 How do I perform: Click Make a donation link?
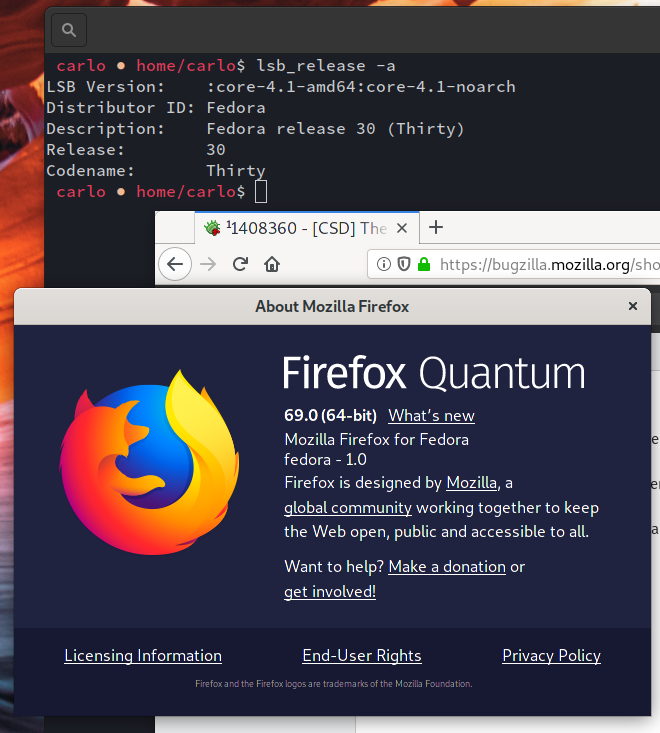(447, 567)
